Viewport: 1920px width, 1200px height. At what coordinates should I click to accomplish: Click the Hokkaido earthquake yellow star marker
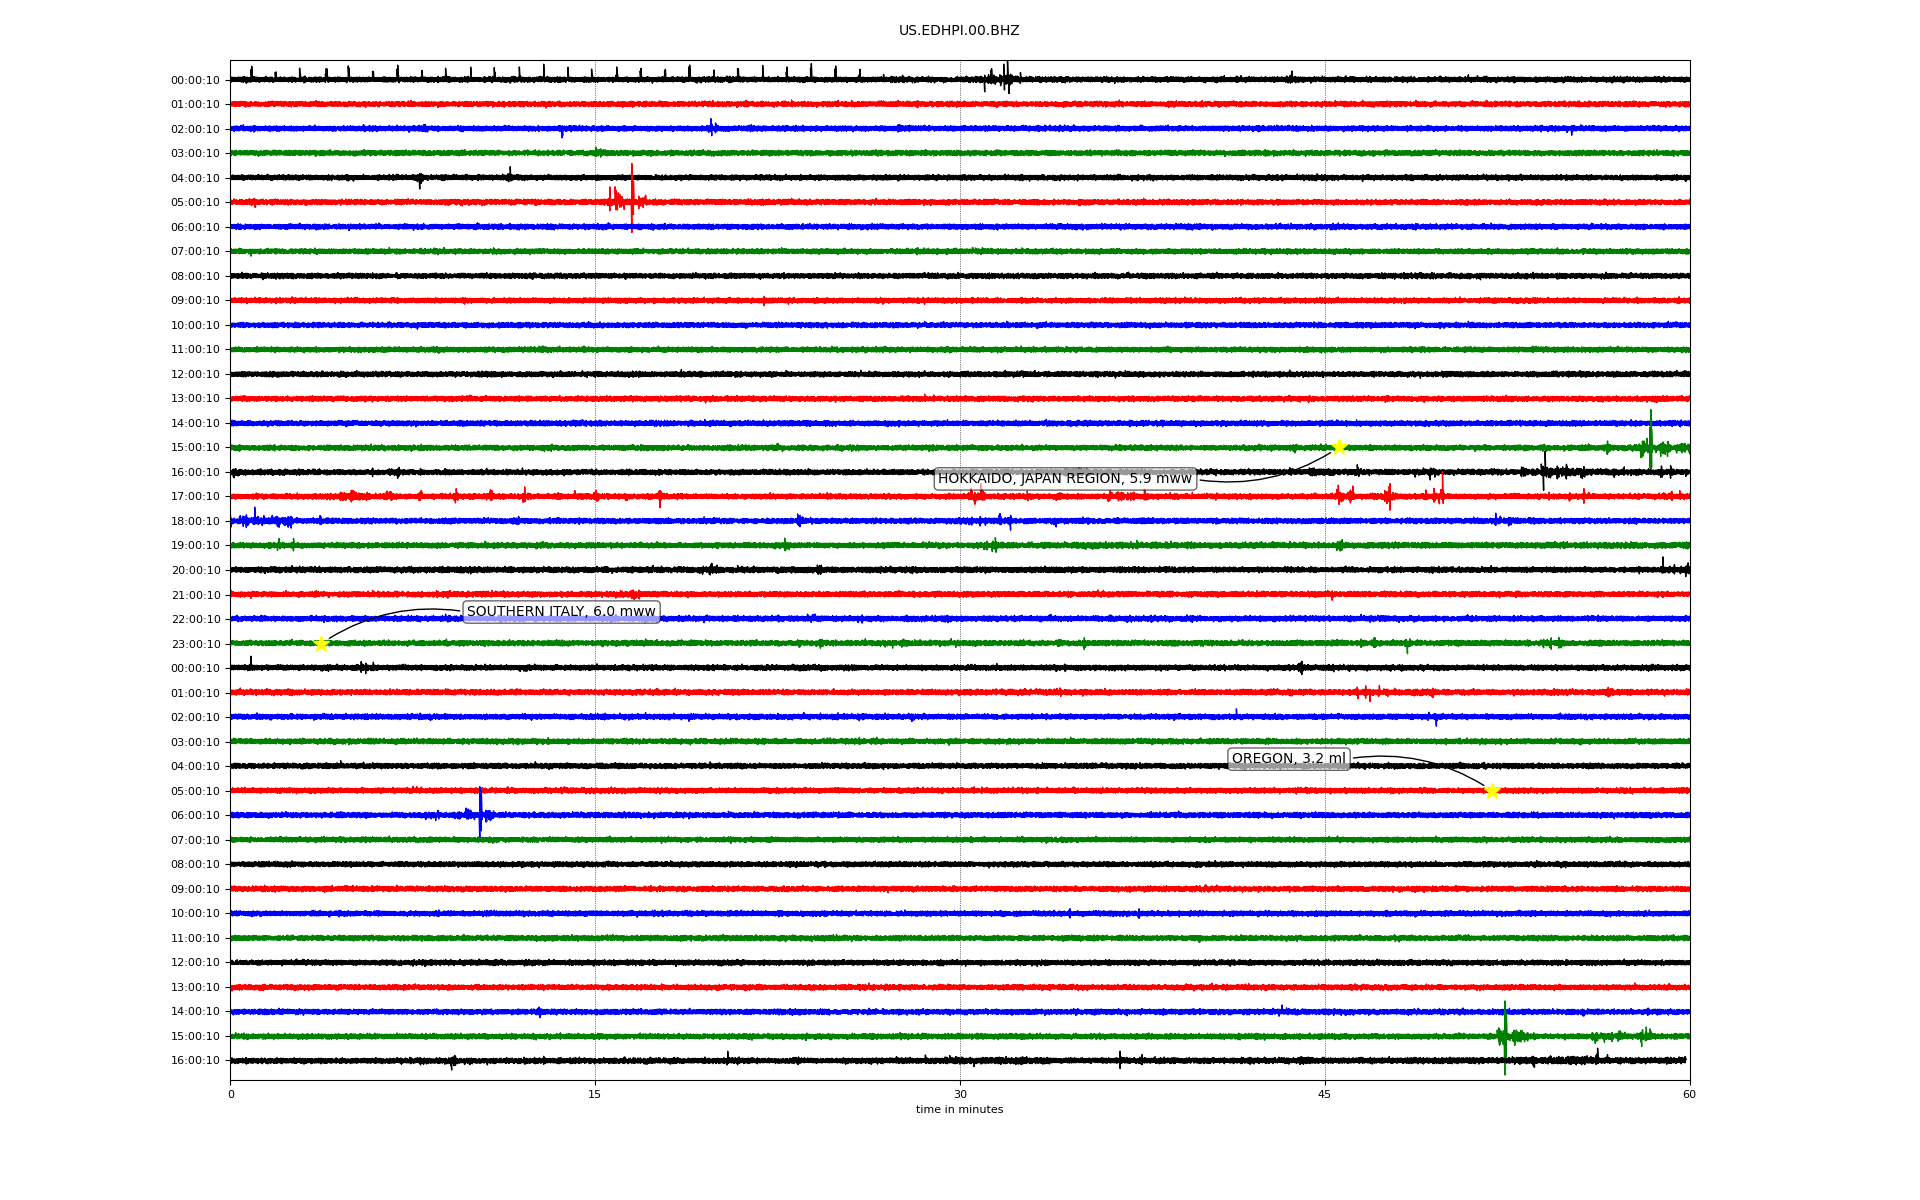click(1339, 447)
